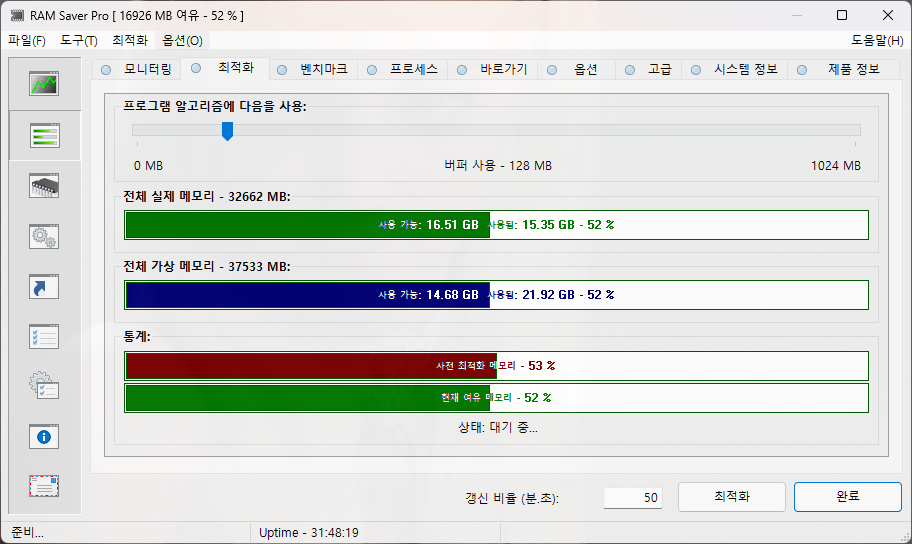Switch to the 제품 정보 tab
The height and width of the screenshot is (544, 912).
843,69
